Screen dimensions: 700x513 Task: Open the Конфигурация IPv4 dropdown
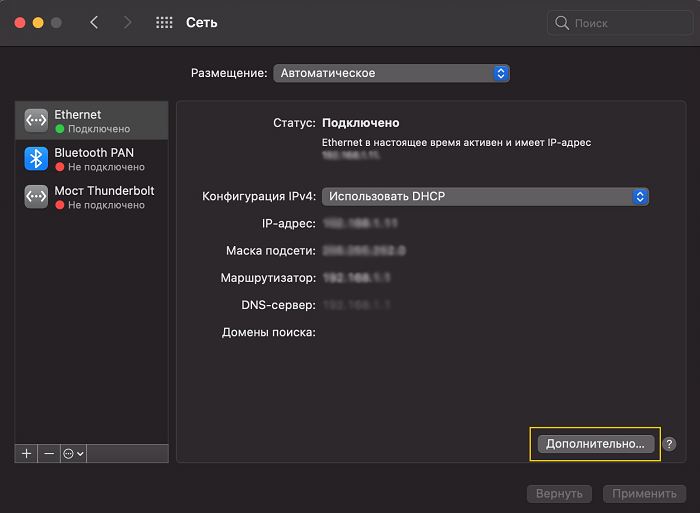486,197
